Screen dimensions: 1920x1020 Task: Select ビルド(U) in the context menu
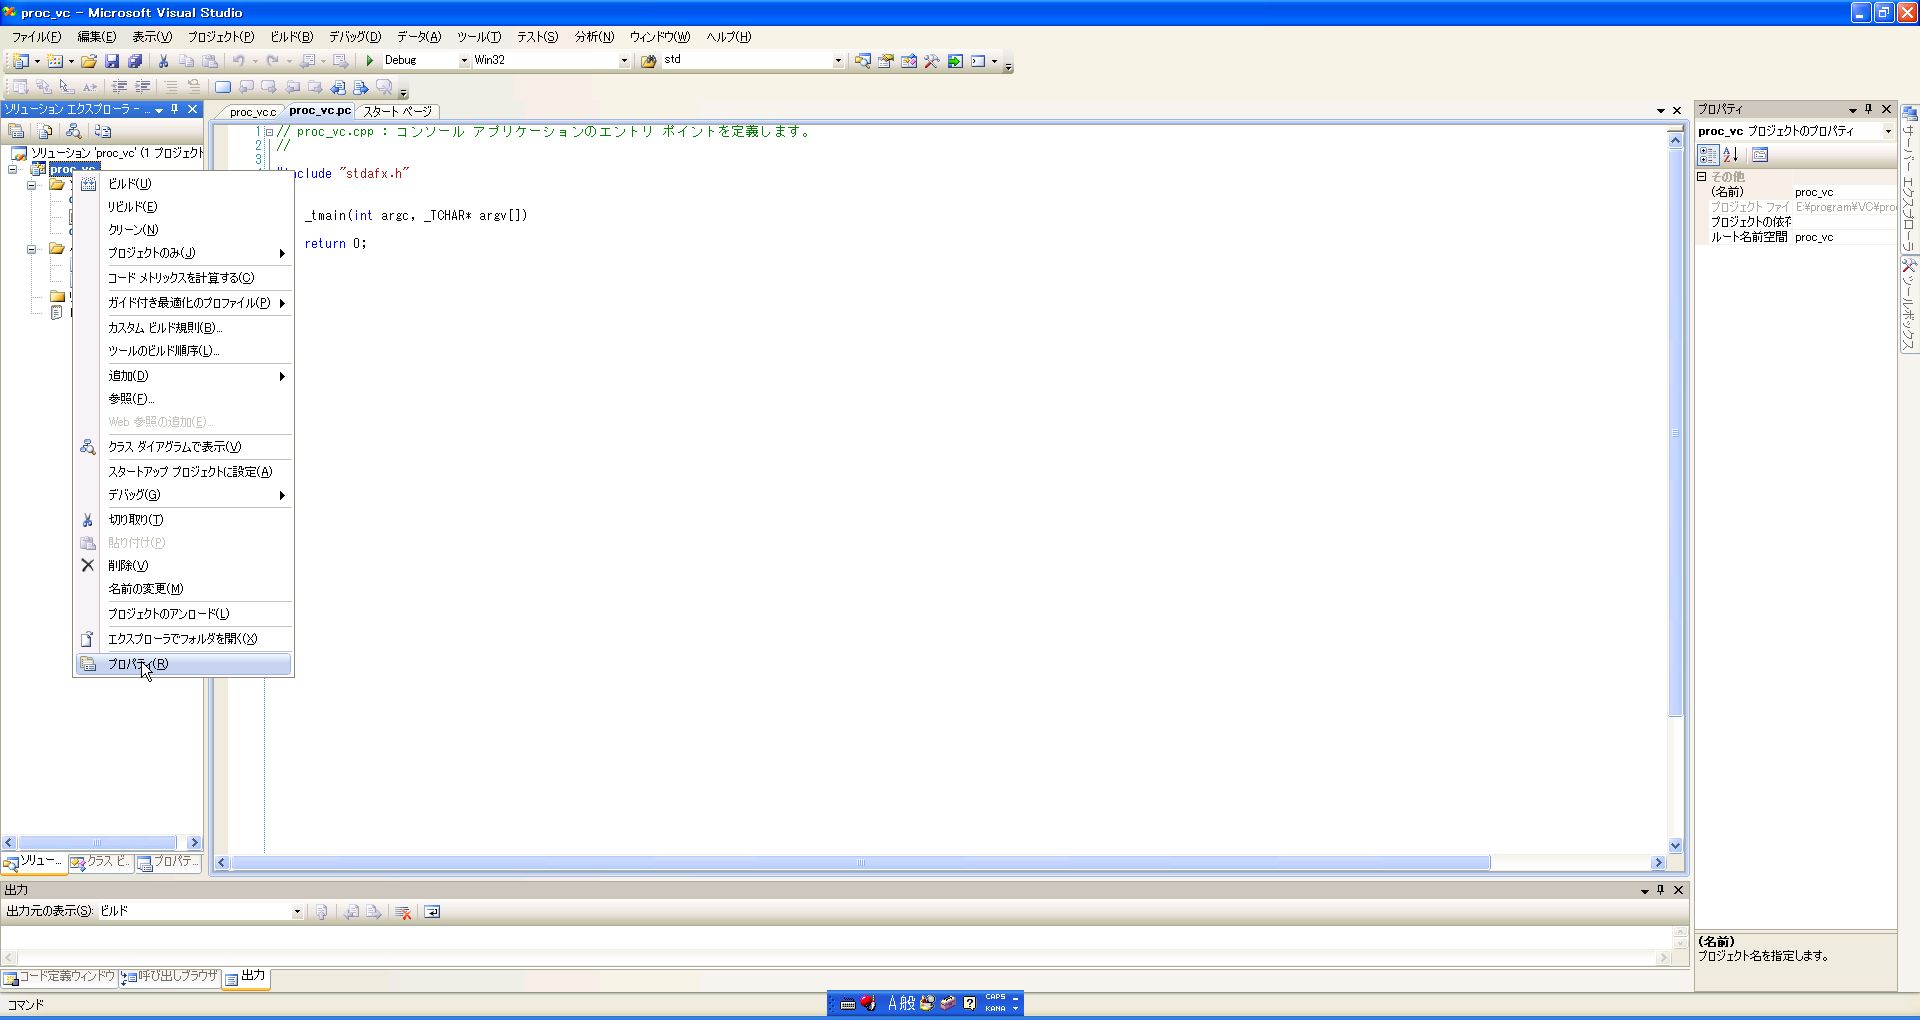[184, 184]
